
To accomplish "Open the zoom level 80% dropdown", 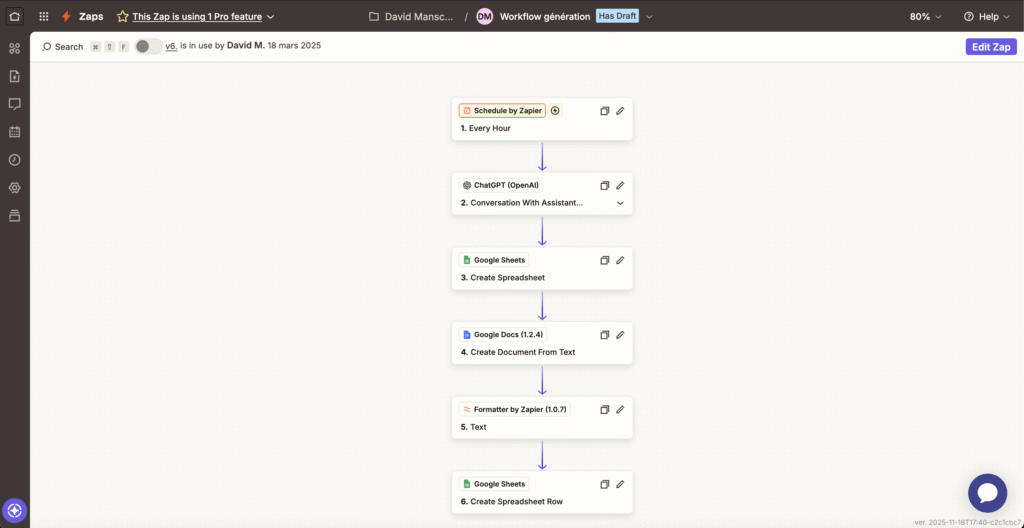I will [x=925, y=17].
